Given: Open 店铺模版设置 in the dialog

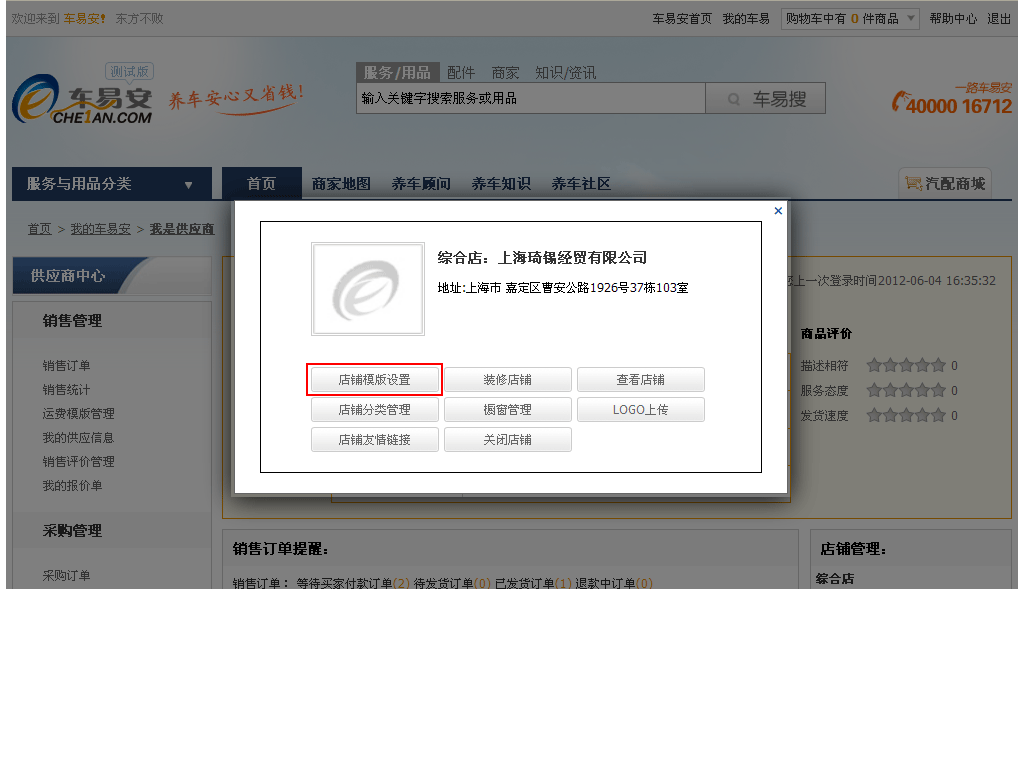Looking at the screenshot, I should [x=374, y=380].
